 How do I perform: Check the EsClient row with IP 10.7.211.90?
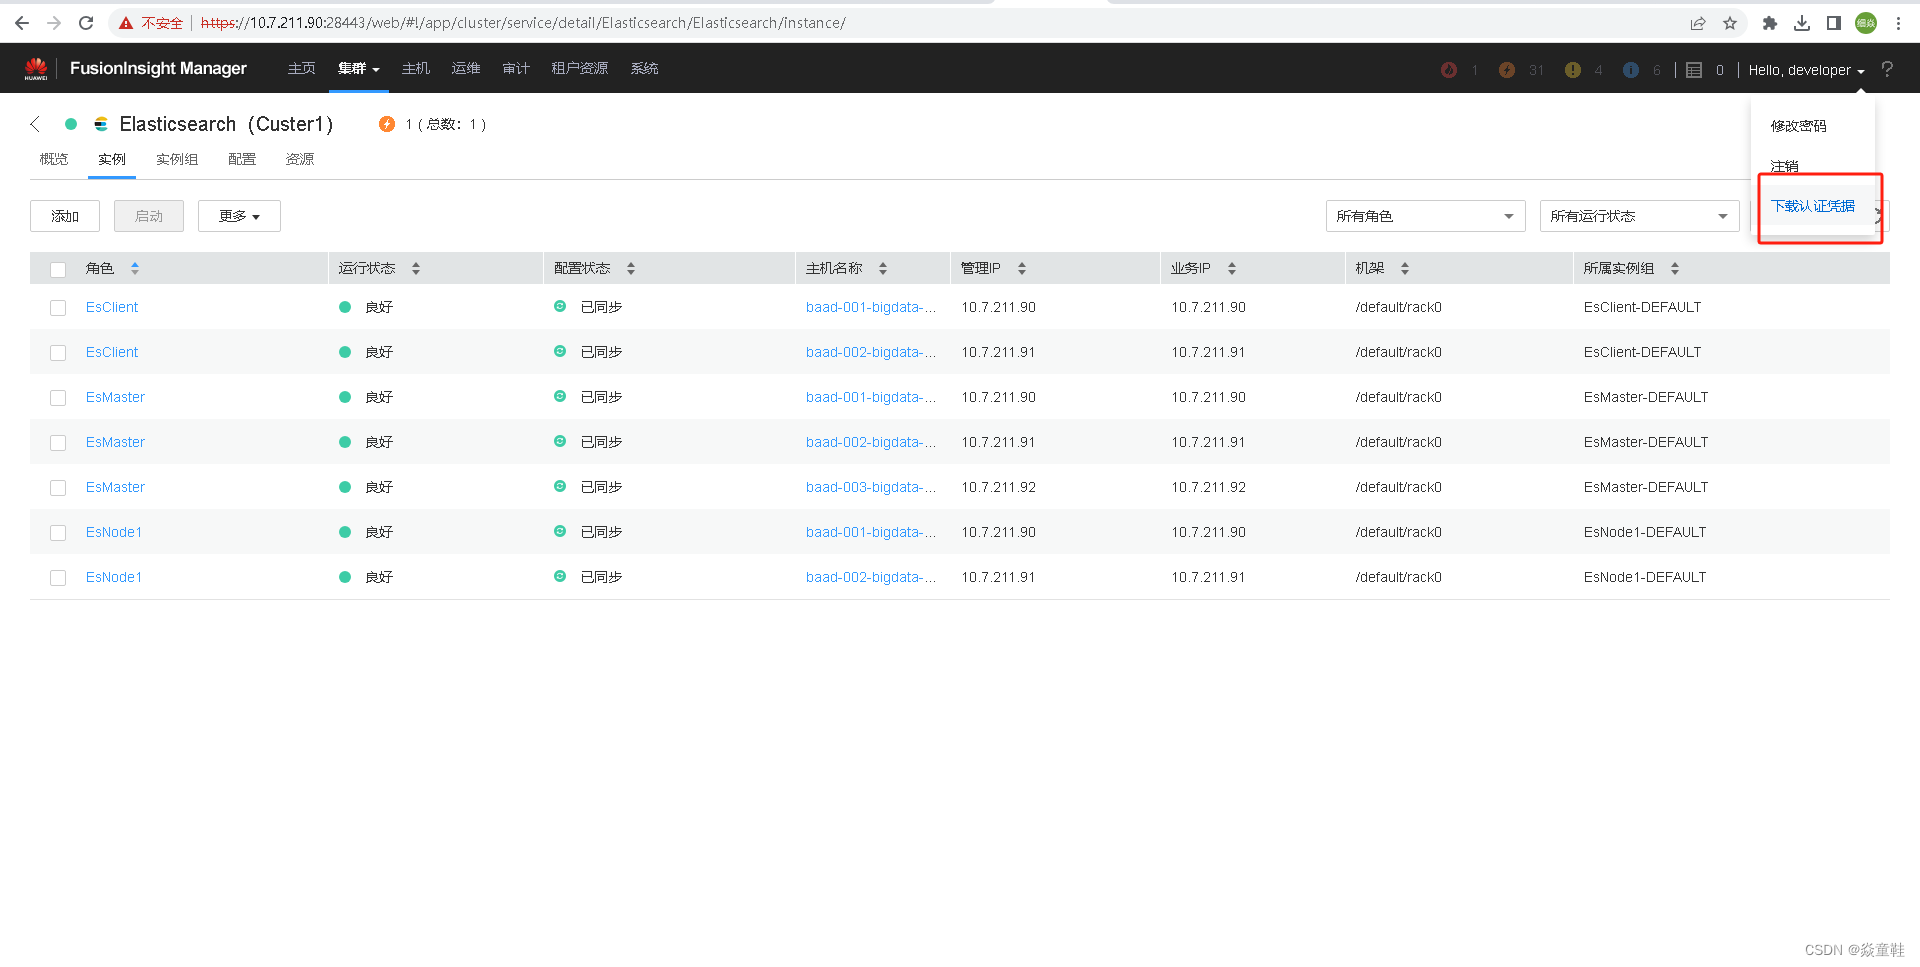click(x=58, y=308)
